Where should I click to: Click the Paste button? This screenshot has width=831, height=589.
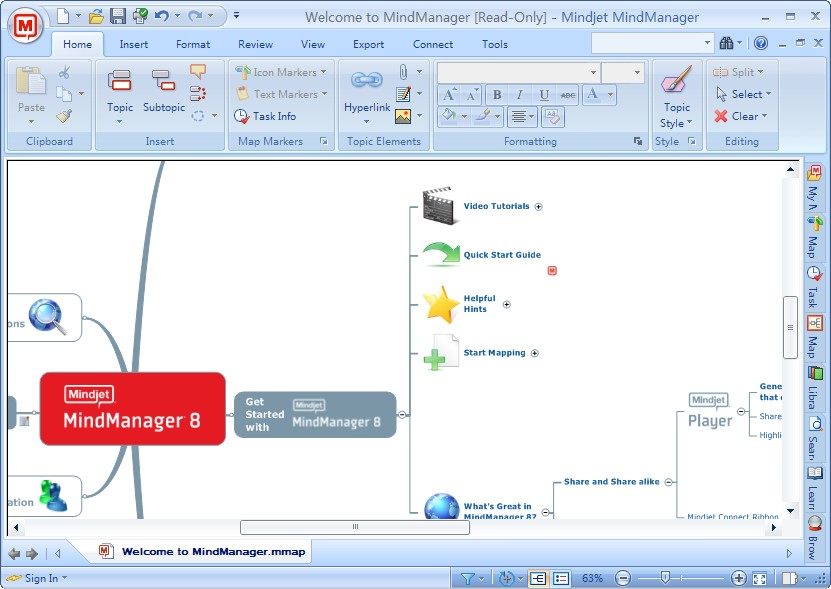pos(31,95)
